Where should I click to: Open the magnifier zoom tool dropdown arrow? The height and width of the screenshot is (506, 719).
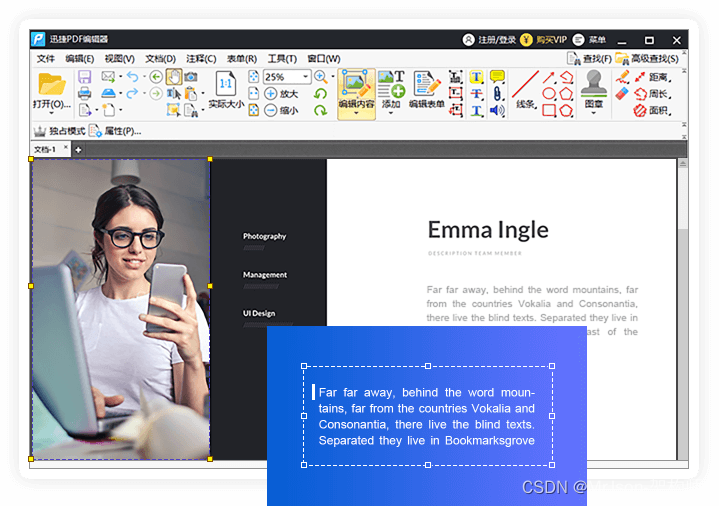click(332, 77)
